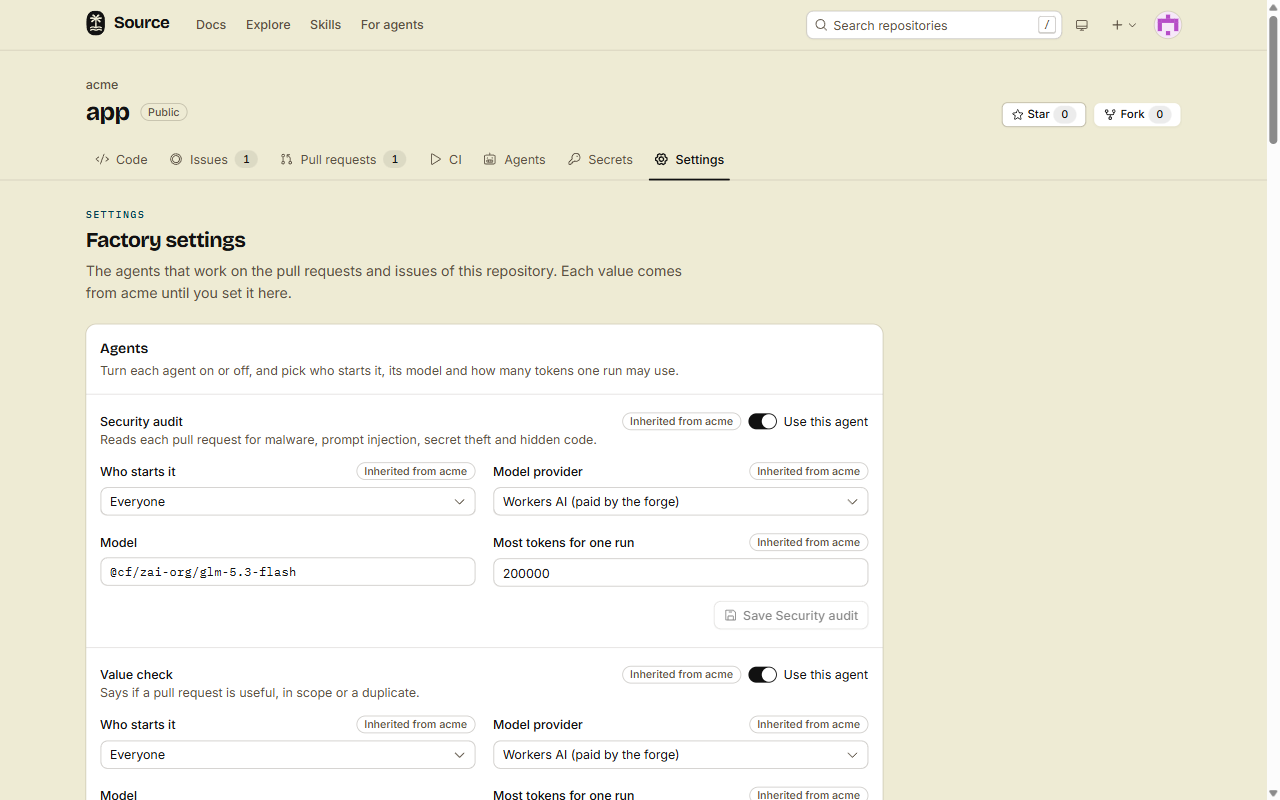Viewport: 1280px width, 800px height.
Task: Toggle Use this agent for Value check
Action: click(762, 675)
